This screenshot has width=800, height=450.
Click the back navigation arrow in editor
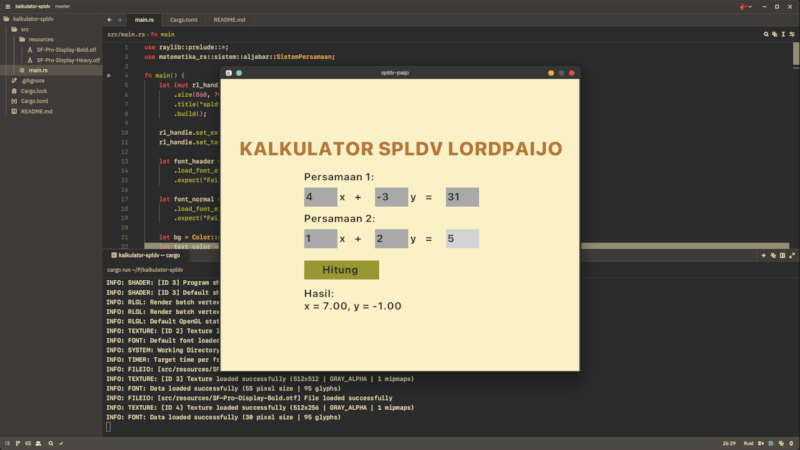pos(110,20)
